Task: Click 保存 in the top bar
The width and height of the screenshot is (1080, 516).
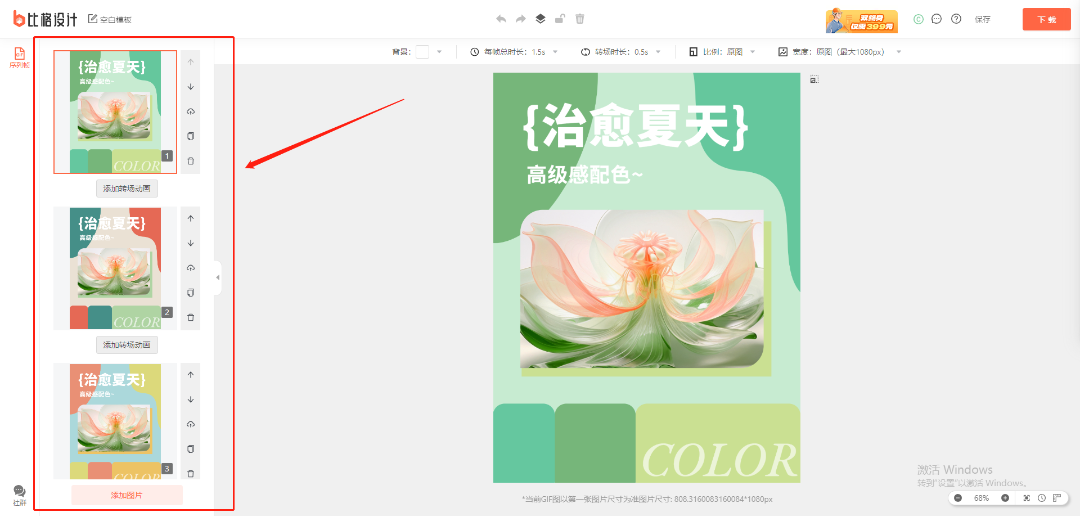Action: point(982,19)
